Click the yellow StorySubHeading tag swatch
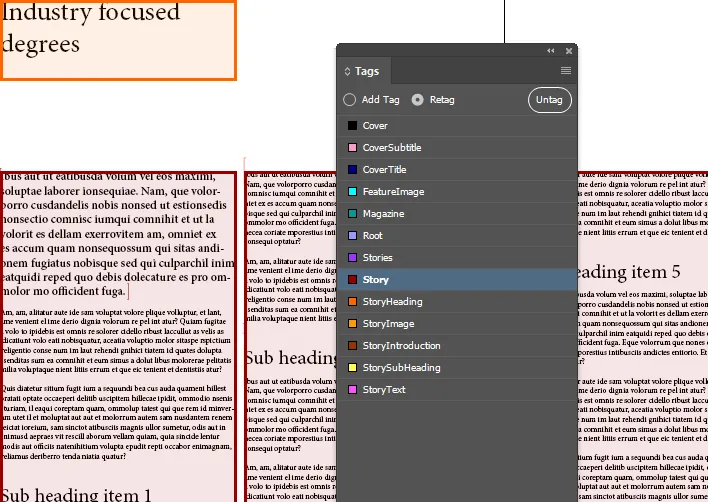 pyautogui.click(x=352, y=367)
